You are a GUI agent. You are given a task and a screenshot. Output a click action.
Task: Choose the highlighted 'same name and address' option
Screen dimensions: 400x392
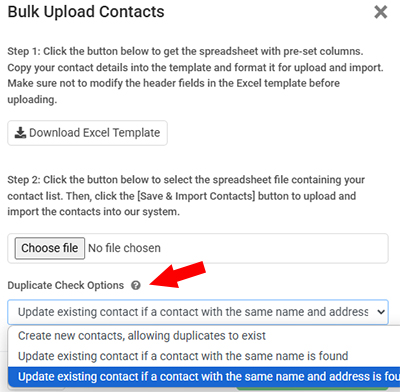(x=204, y=377)
